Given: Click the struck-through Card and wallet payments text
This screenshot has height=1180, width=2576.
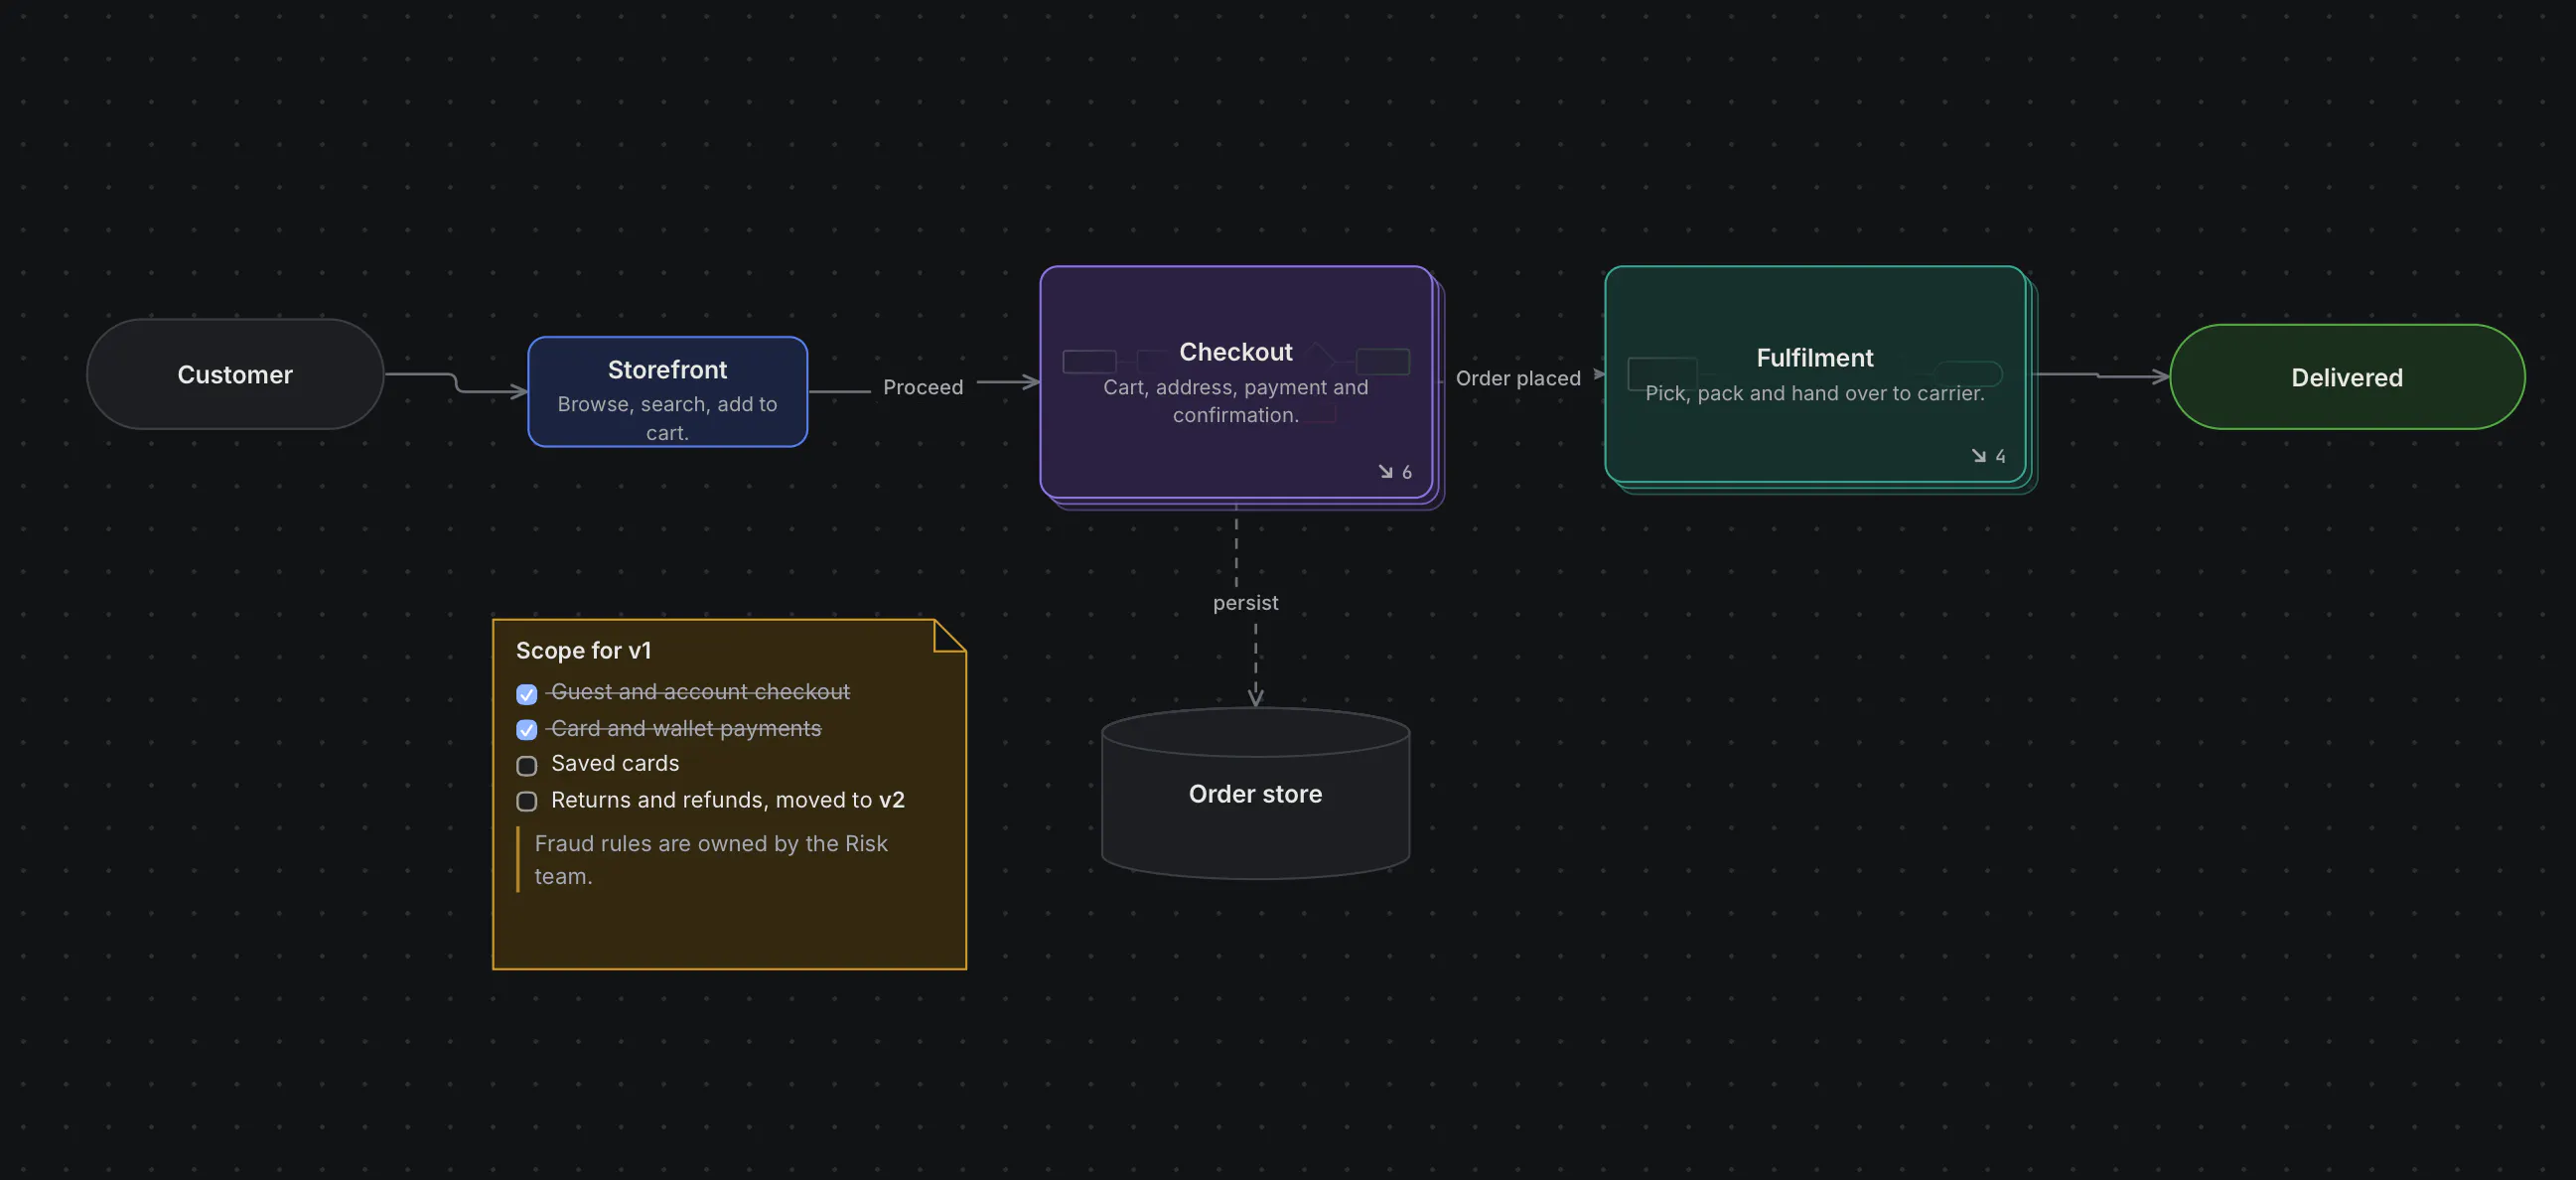Looking at the screenshot, I should pos(686,728).
